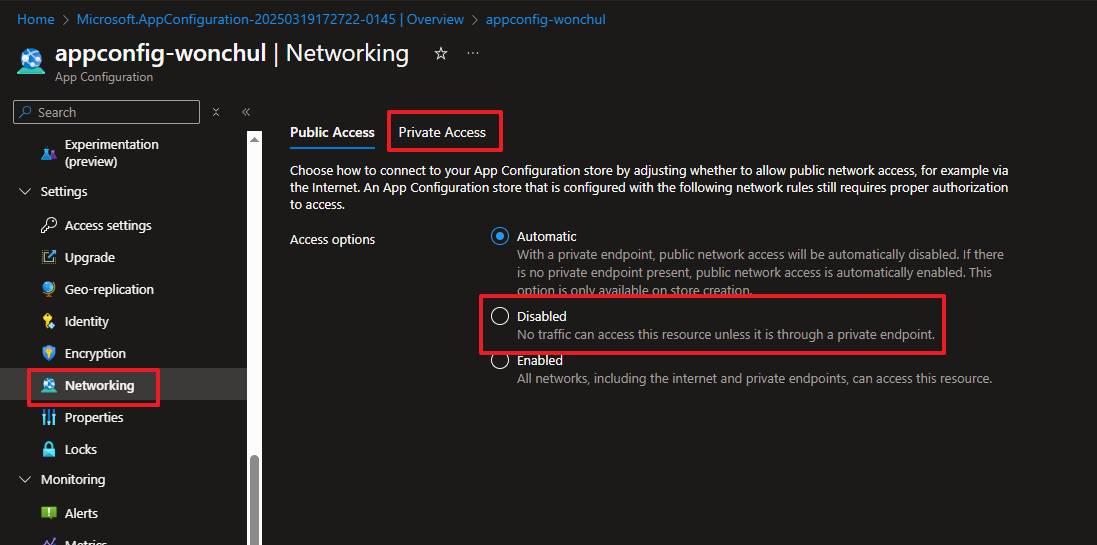
Task: Click the Networking icon in sidebar
Action: [x=48, y=385]
